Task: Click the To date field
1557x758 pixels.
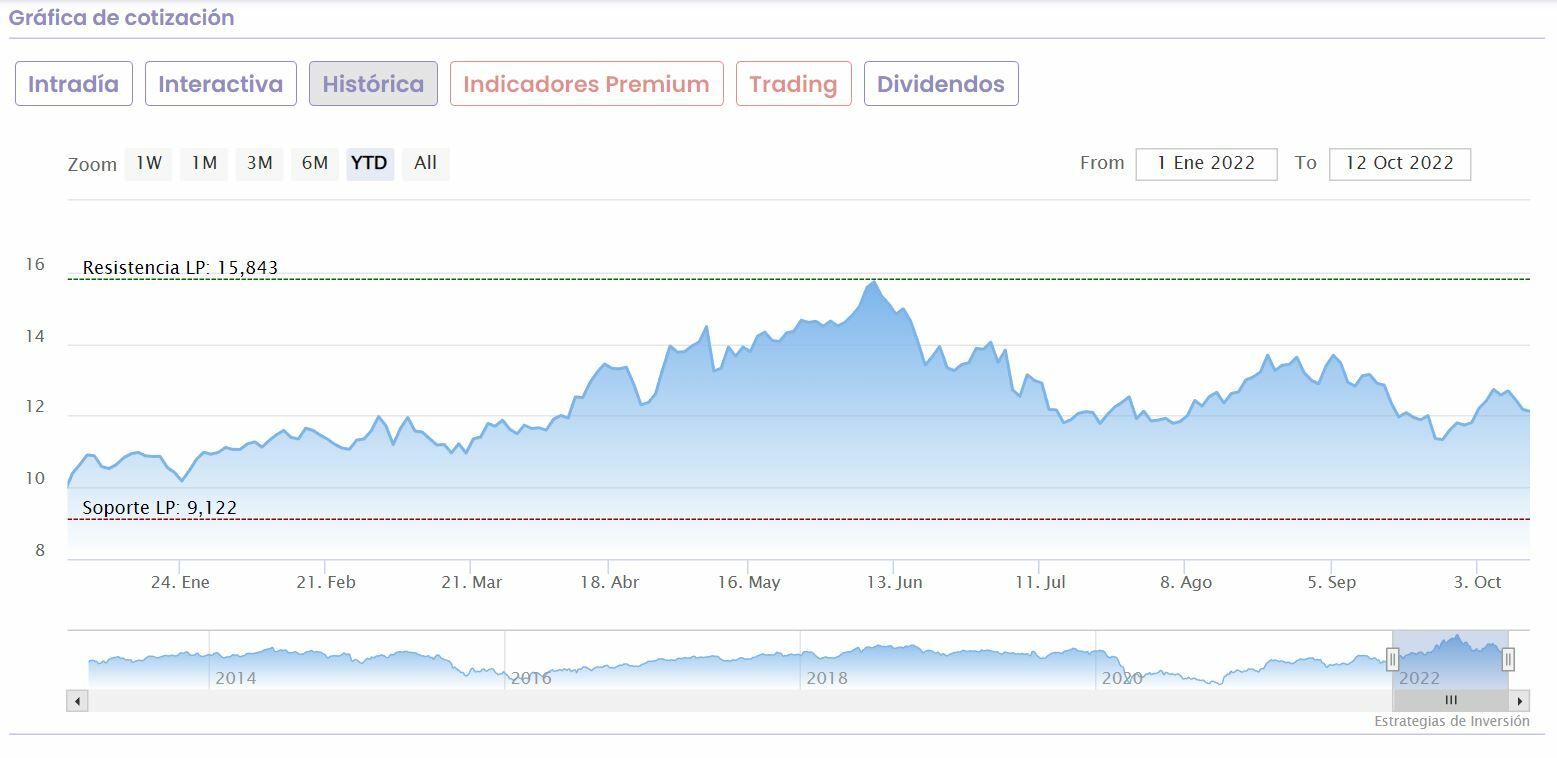Action: 1399,164
